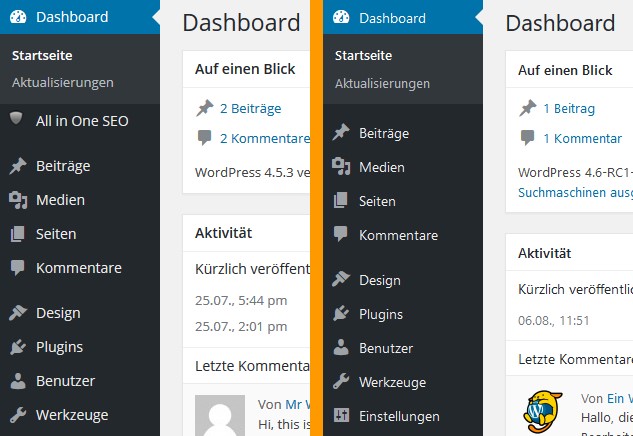Click the pin icon beside 2 Beiträge
This screenshot has height=436, width=633.
pos(205,108)
